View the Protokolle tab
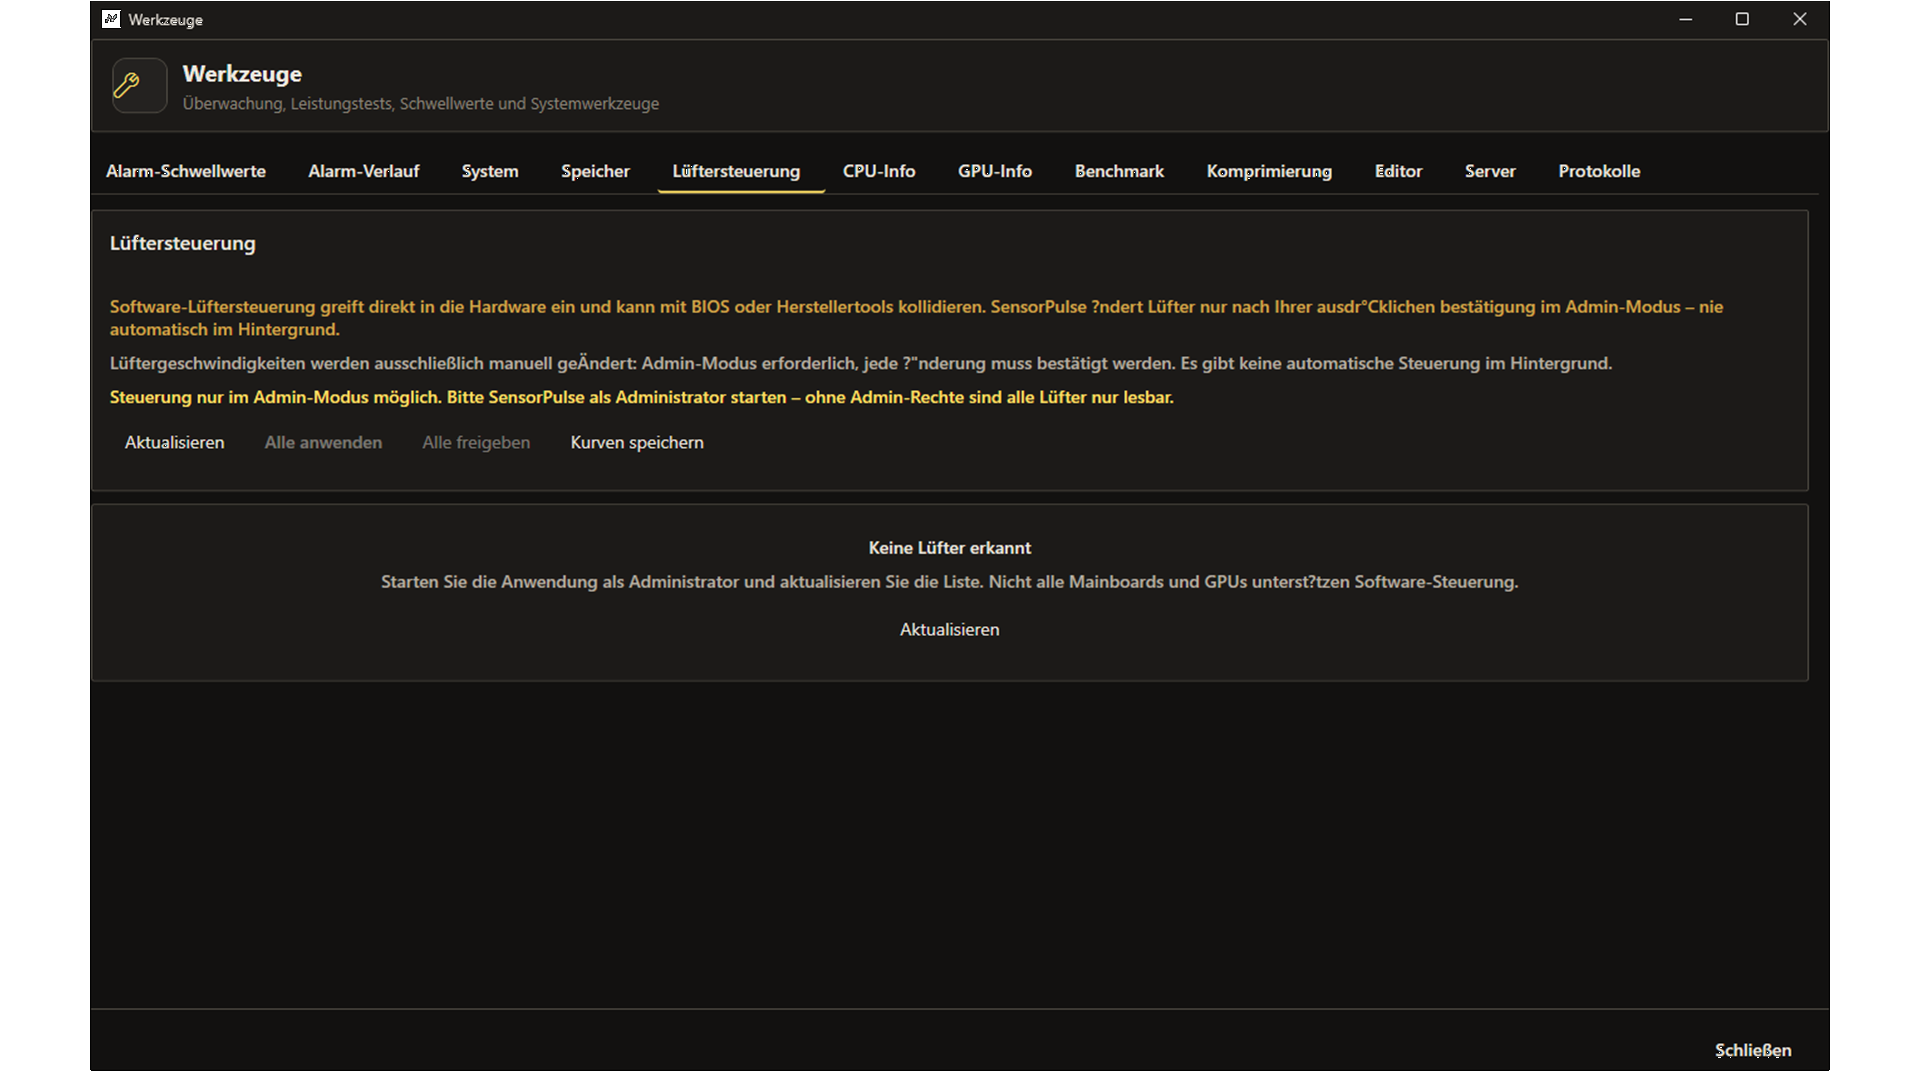The image size is (1920, 1080). (1599, 171)
